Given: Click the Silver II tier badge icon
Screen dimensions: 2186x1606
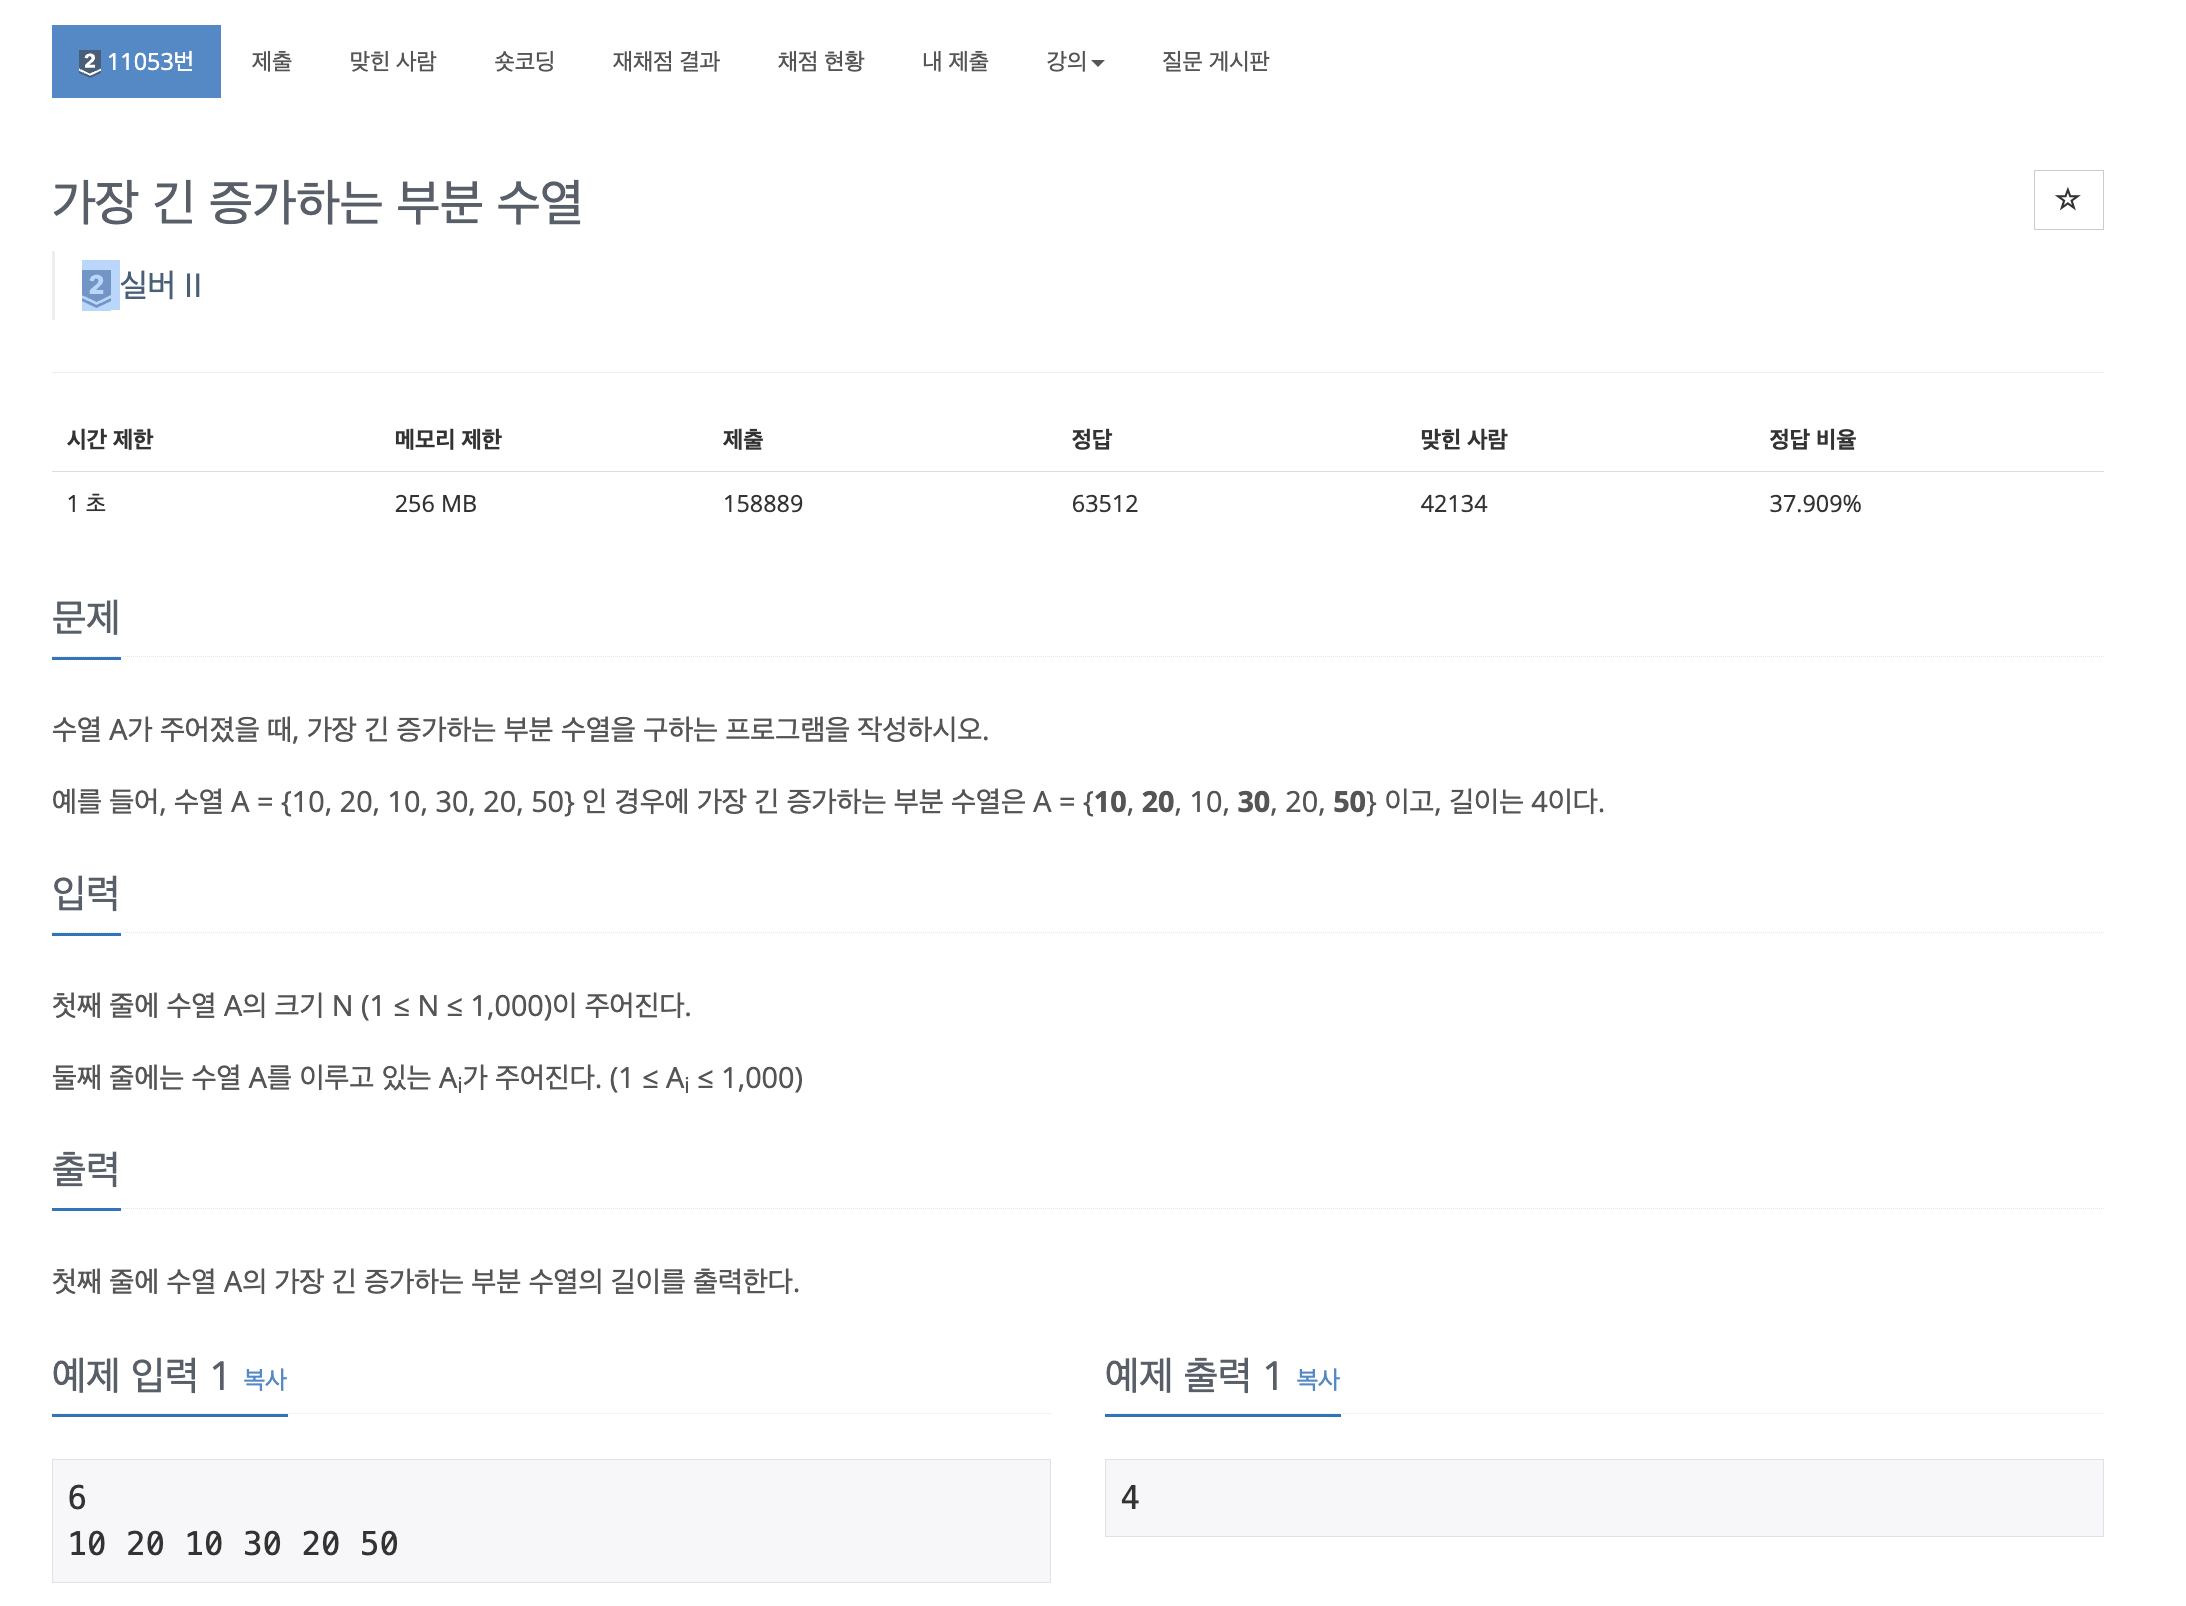Looking at the screenshot, I should (x=95, y=284).
